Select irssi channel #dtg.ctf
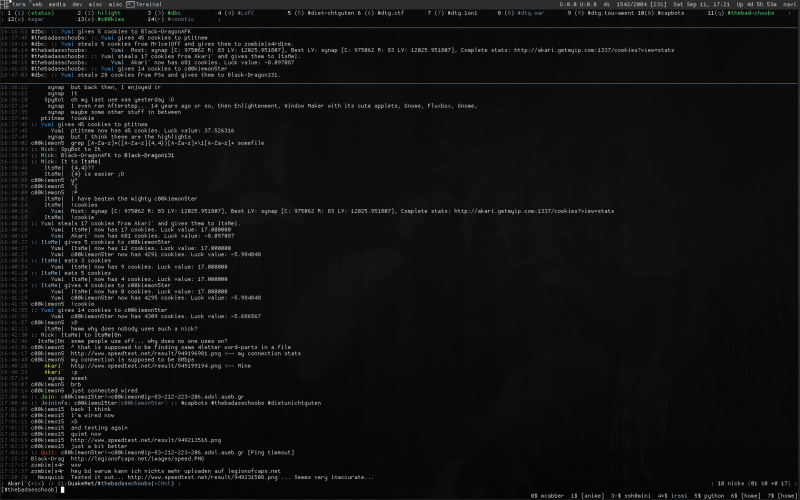 pos(380,13)
